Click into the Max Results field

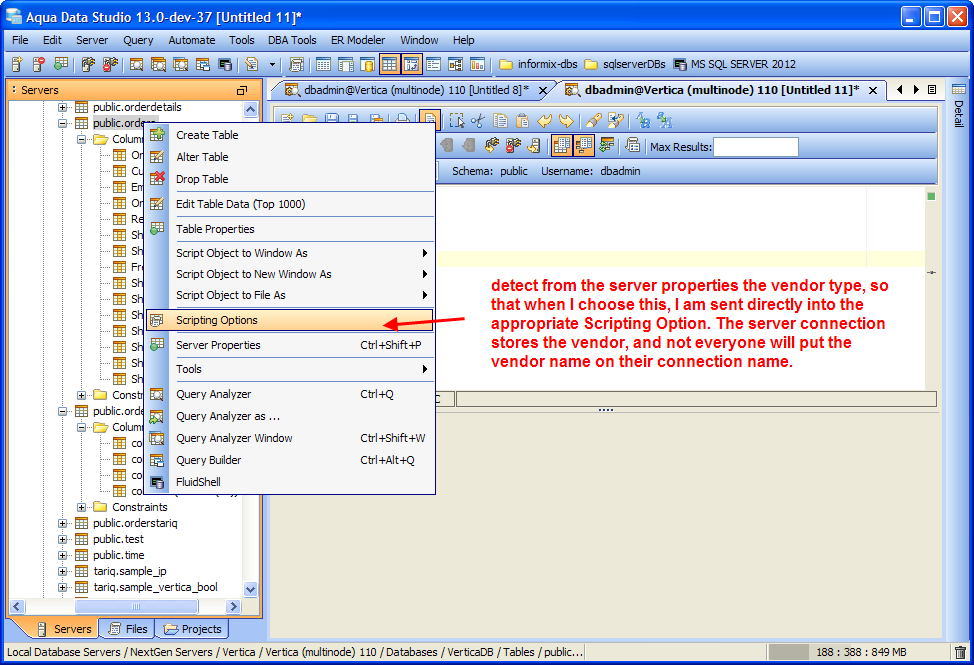click(756, 147)
